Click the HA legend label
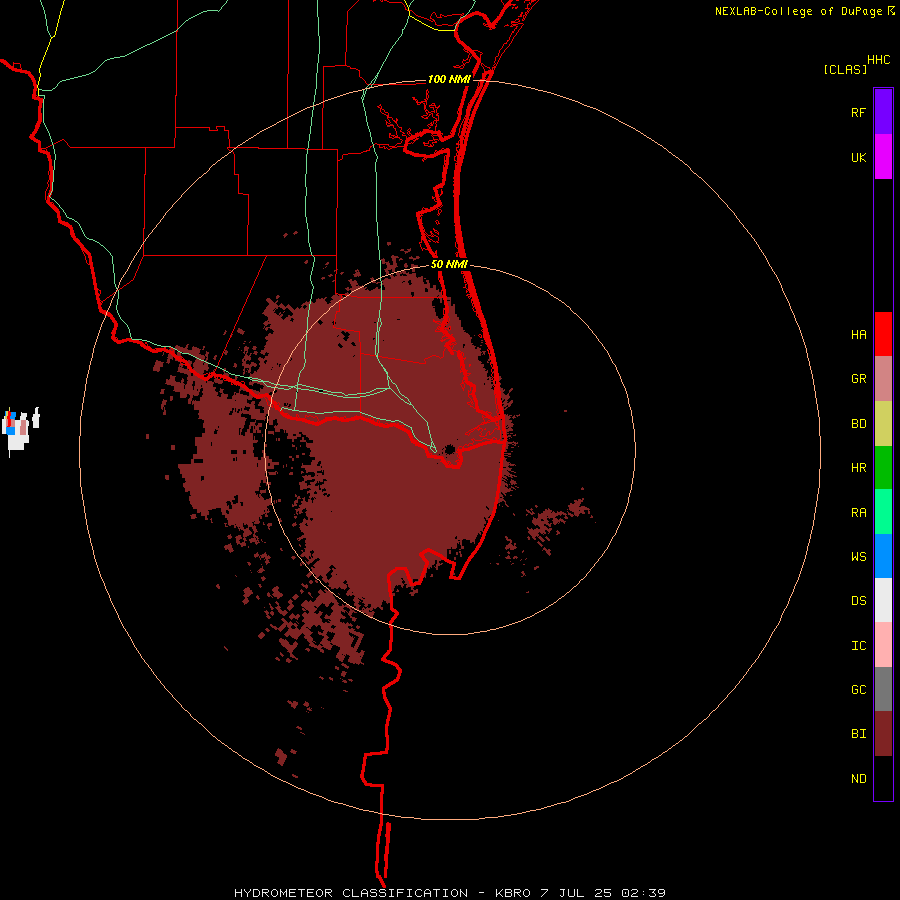Screen dimensions: 900x900 pyautogui.click(x=858, y=335)
